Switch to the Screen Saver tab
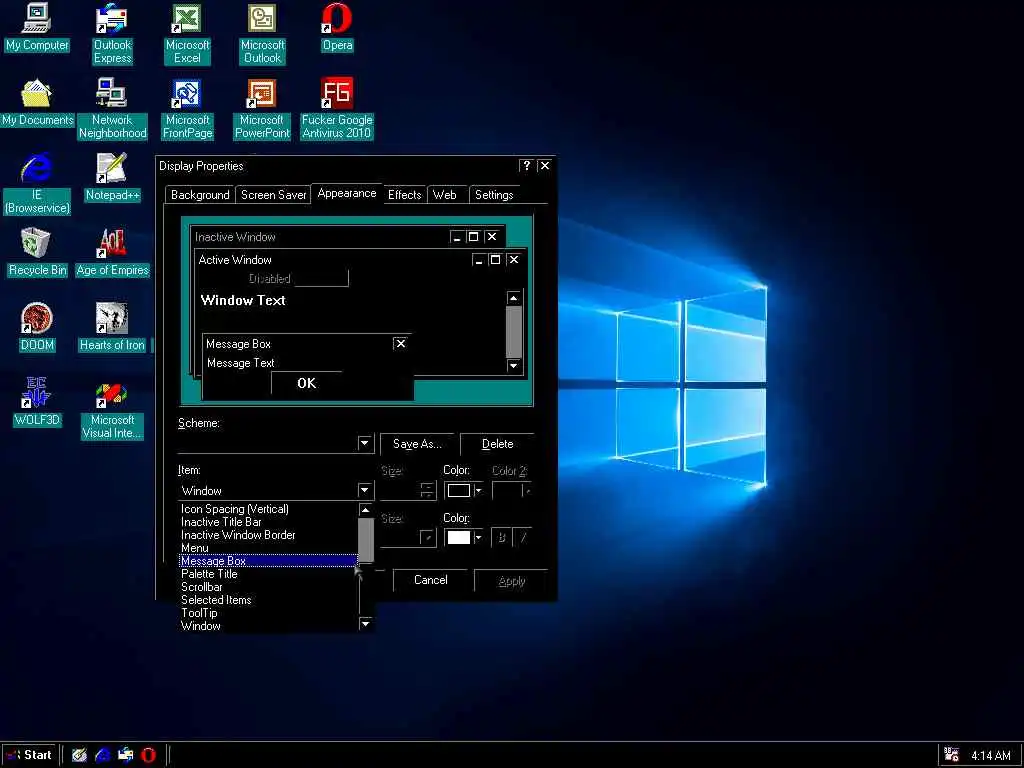This screenshot has height=768, width=1024. (x=274, y=195)
